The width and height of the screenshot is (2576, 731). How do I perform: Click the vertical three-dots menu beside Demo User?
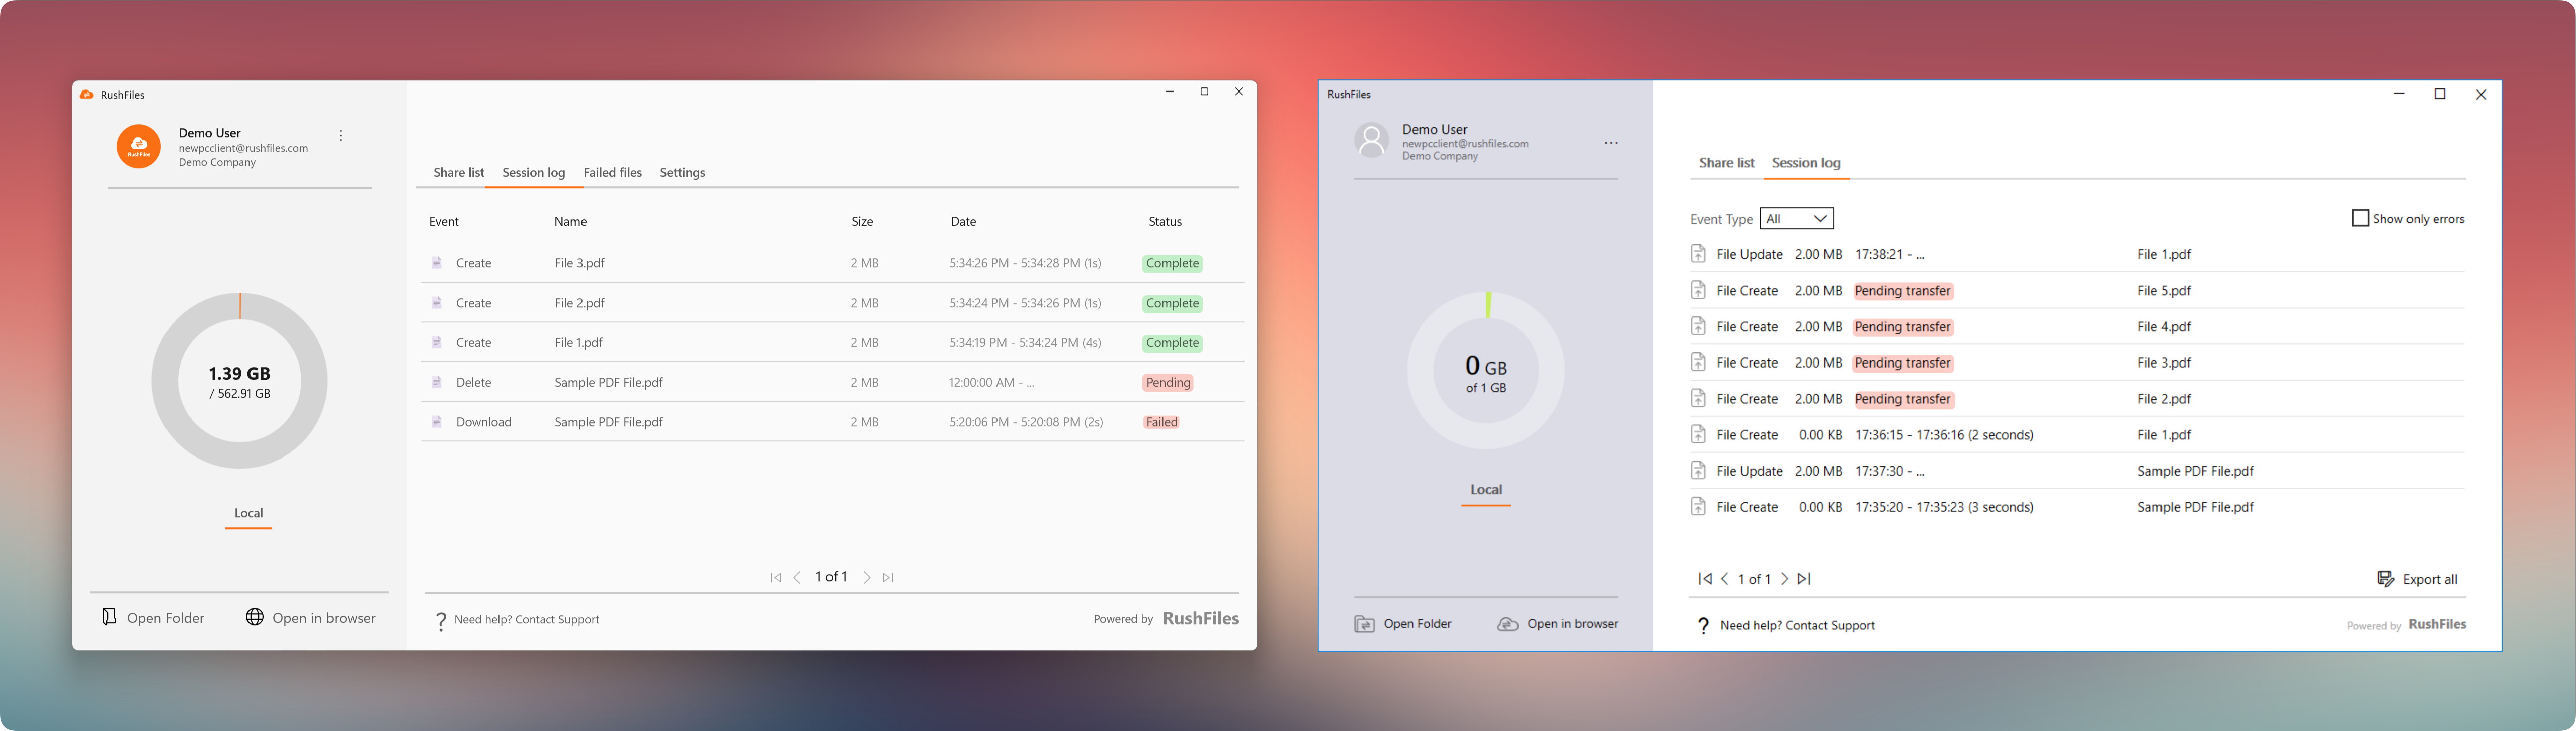point(341,136)
